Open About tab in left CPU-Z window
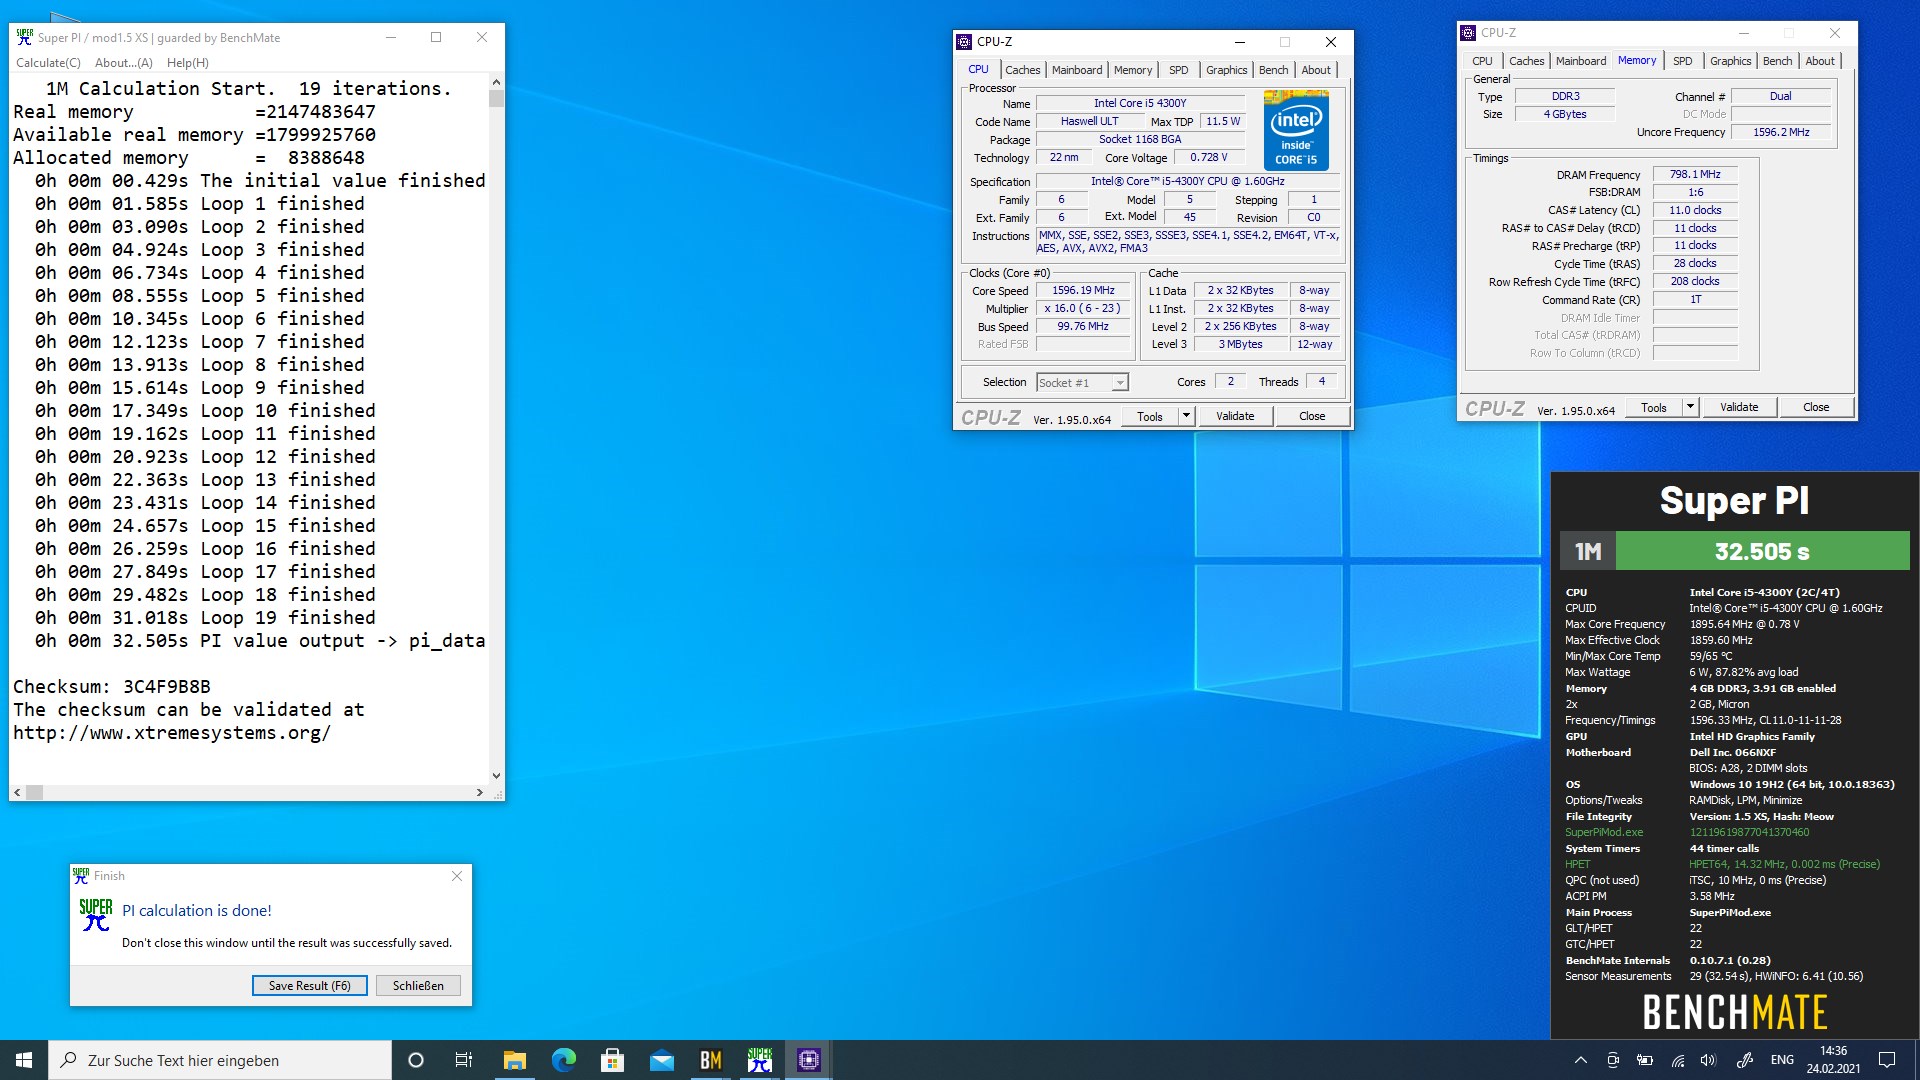 1316,70
